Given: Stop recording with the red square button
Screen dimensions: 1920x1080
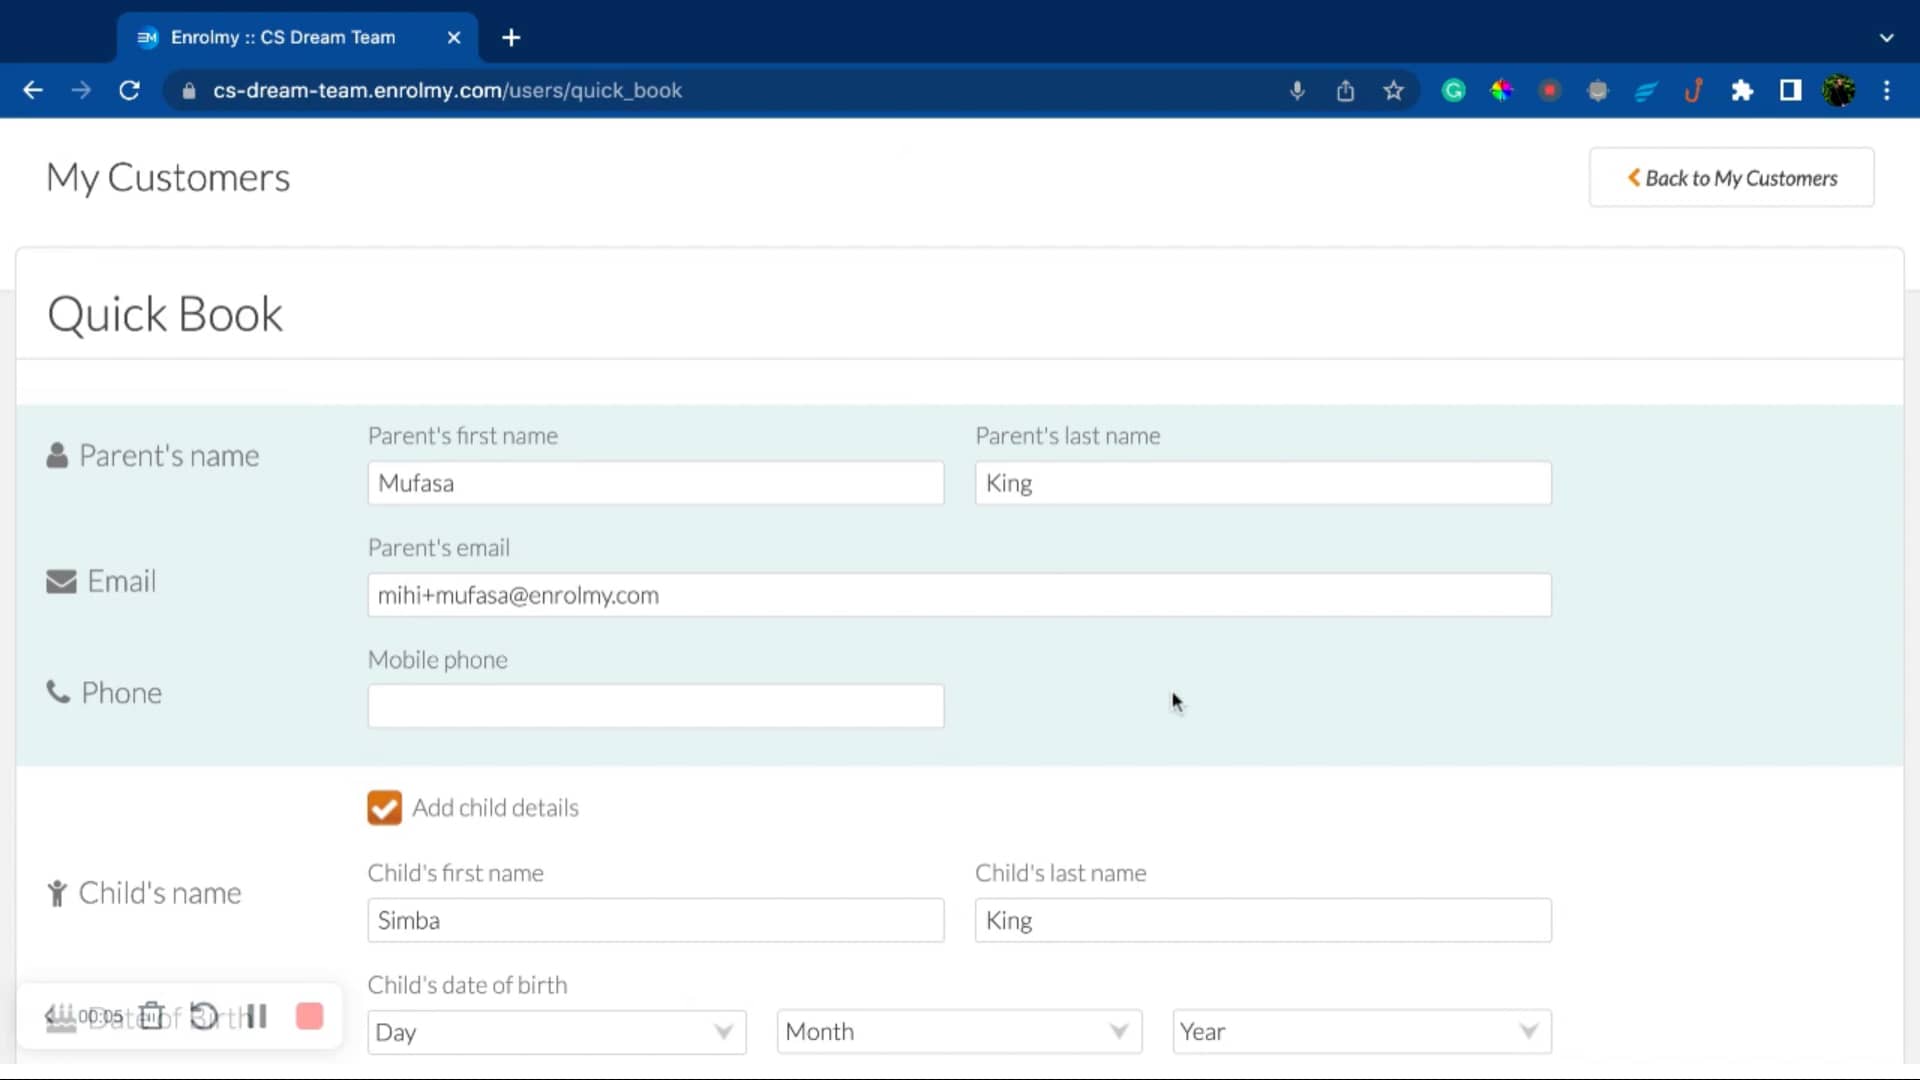Looking at the screenshot, I should tap(310, 1016).
